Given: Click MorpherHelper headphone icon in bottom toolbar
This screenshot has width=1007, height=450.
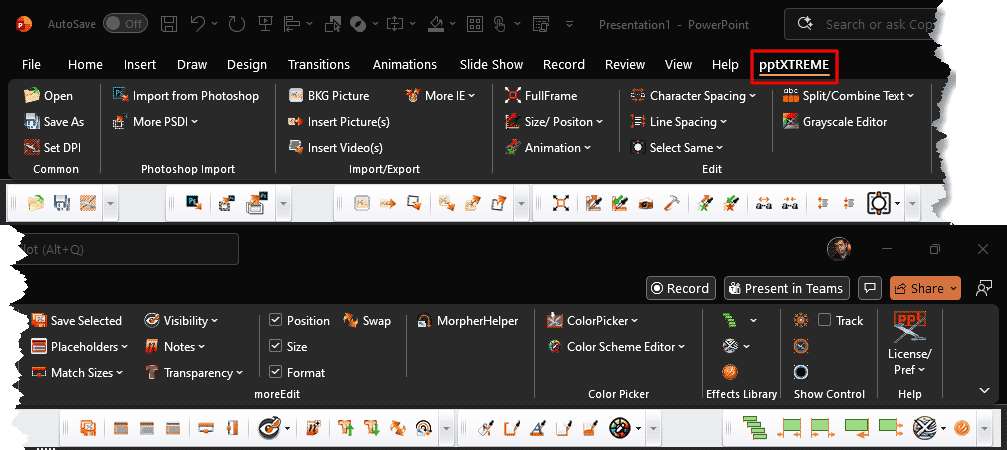Looking at the screenshot, I should click(424, 428).
